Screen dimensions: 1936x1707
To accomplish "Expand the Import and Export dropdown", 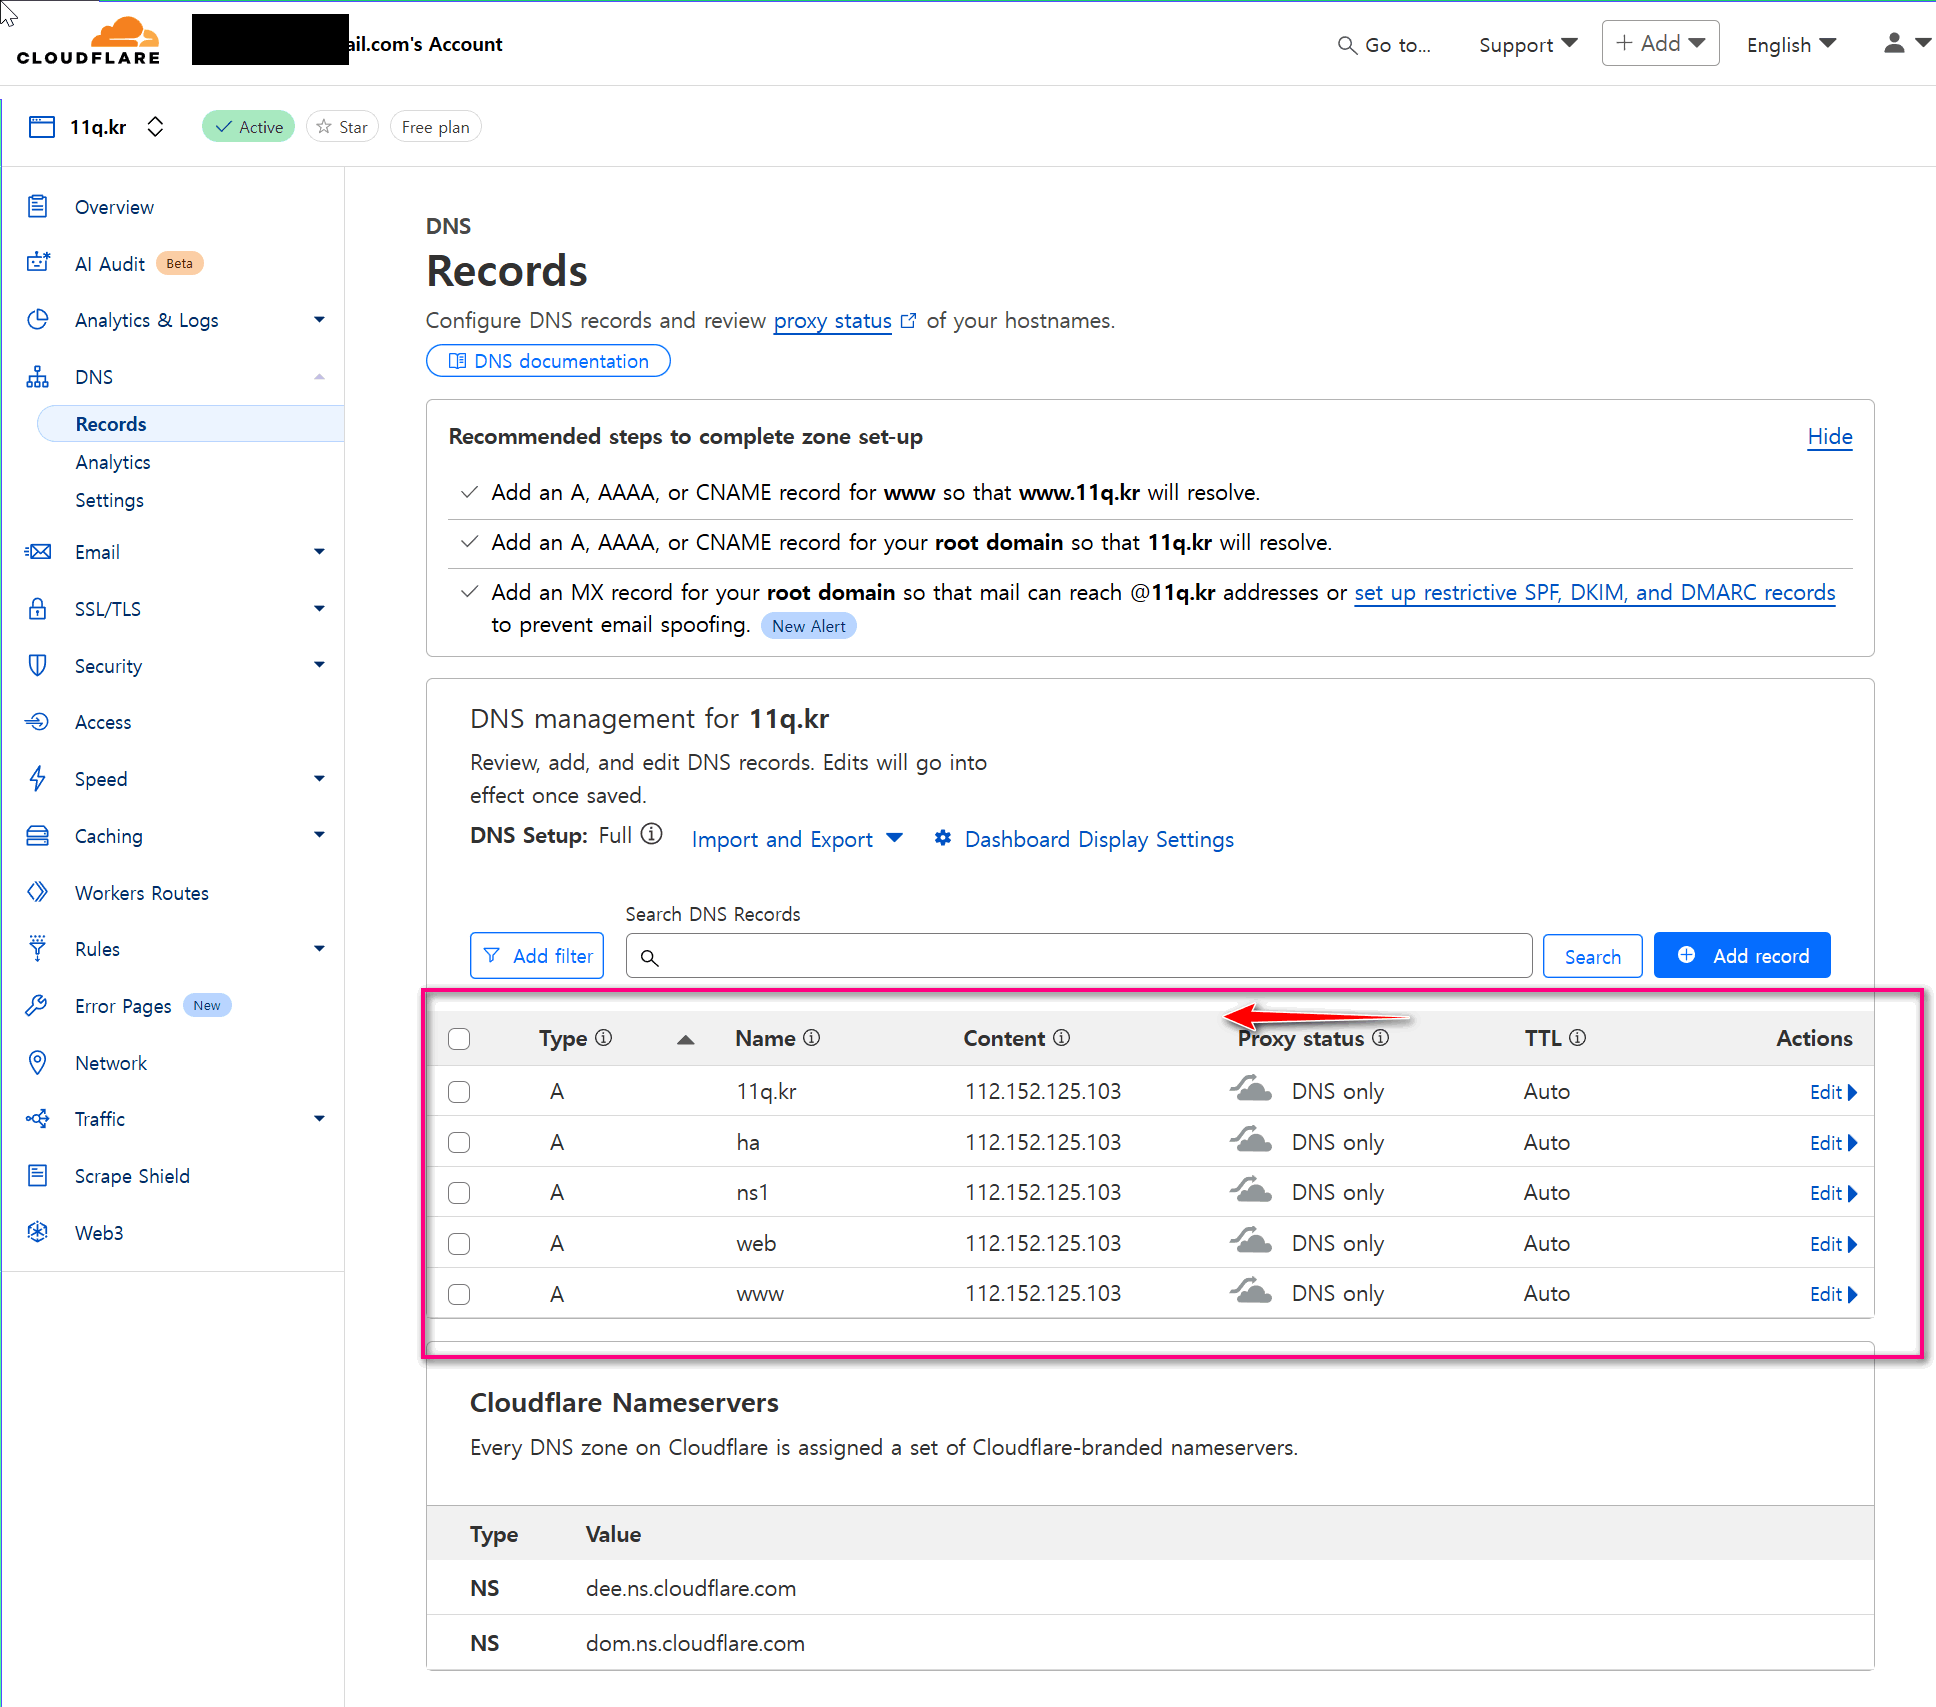I will click(797, 839).
